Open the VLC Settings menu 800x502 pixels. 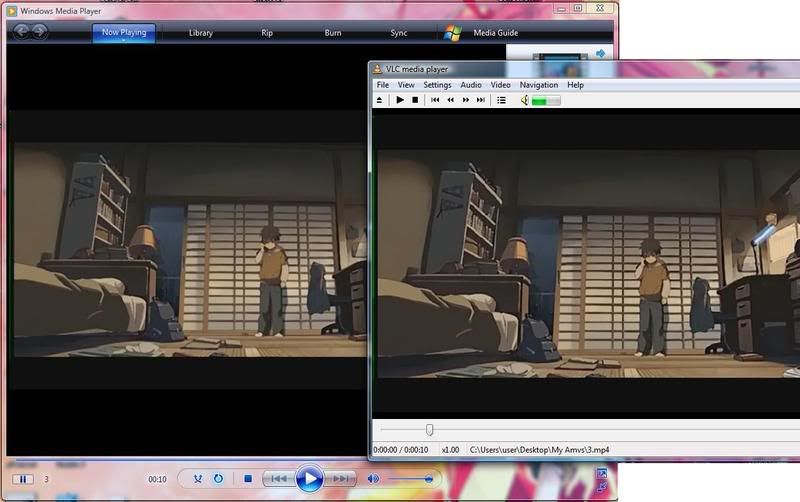437,85
